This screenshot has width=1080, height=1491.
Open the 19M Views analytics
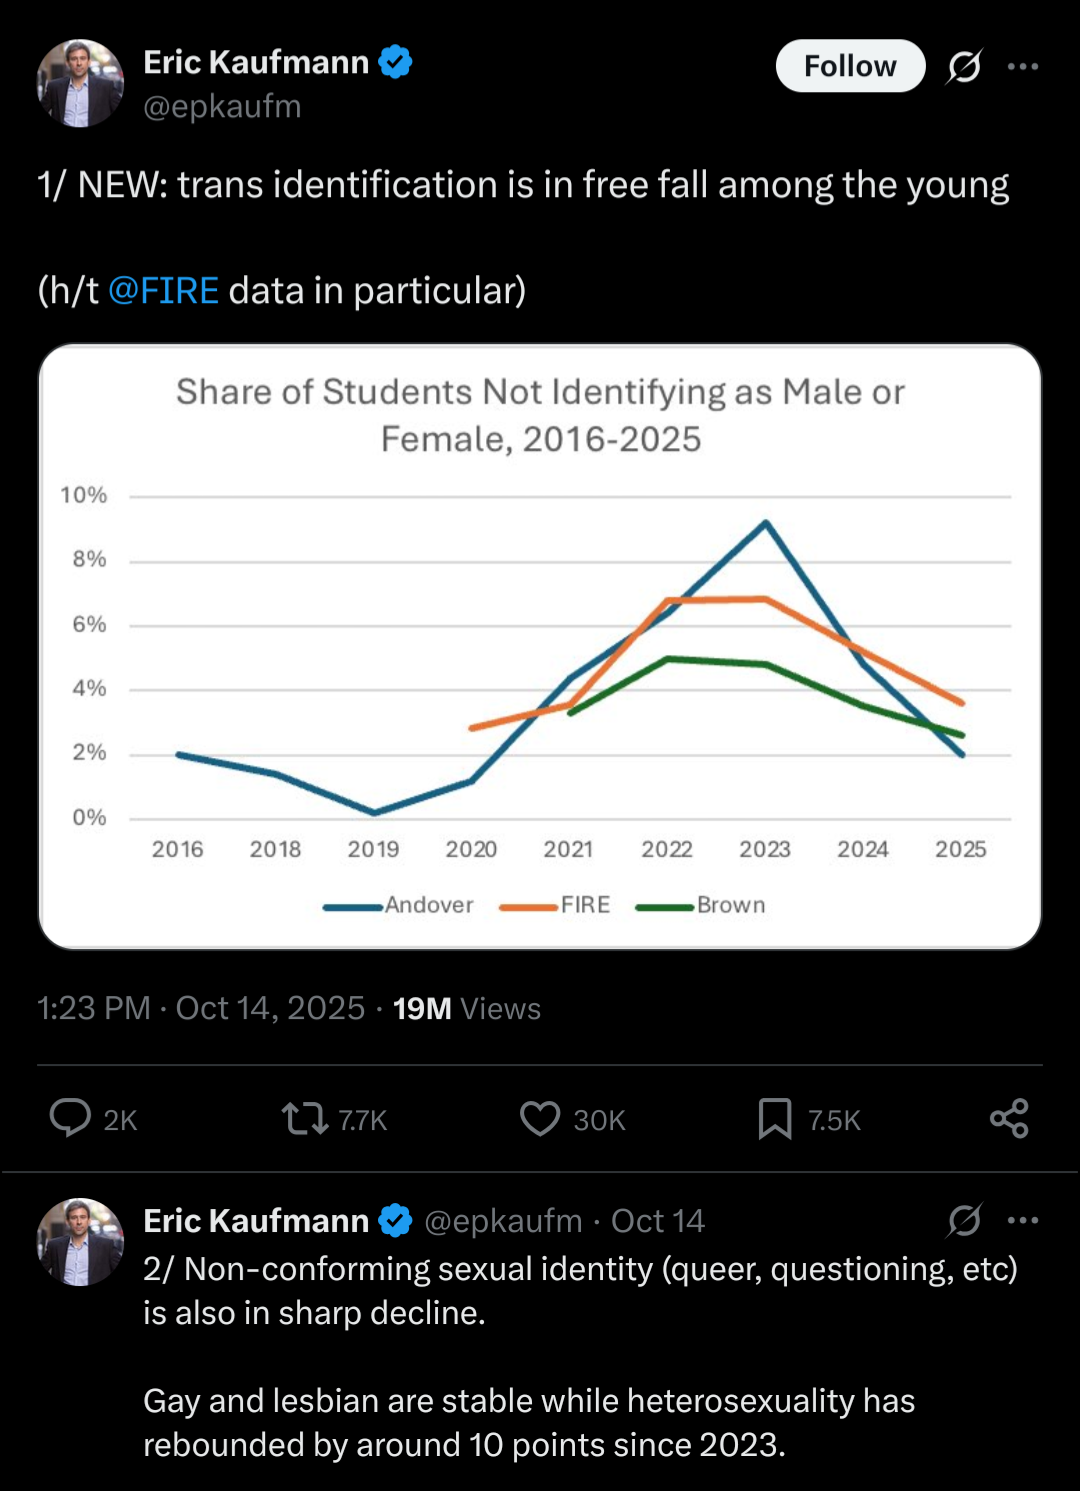(x=466, y=1008)
